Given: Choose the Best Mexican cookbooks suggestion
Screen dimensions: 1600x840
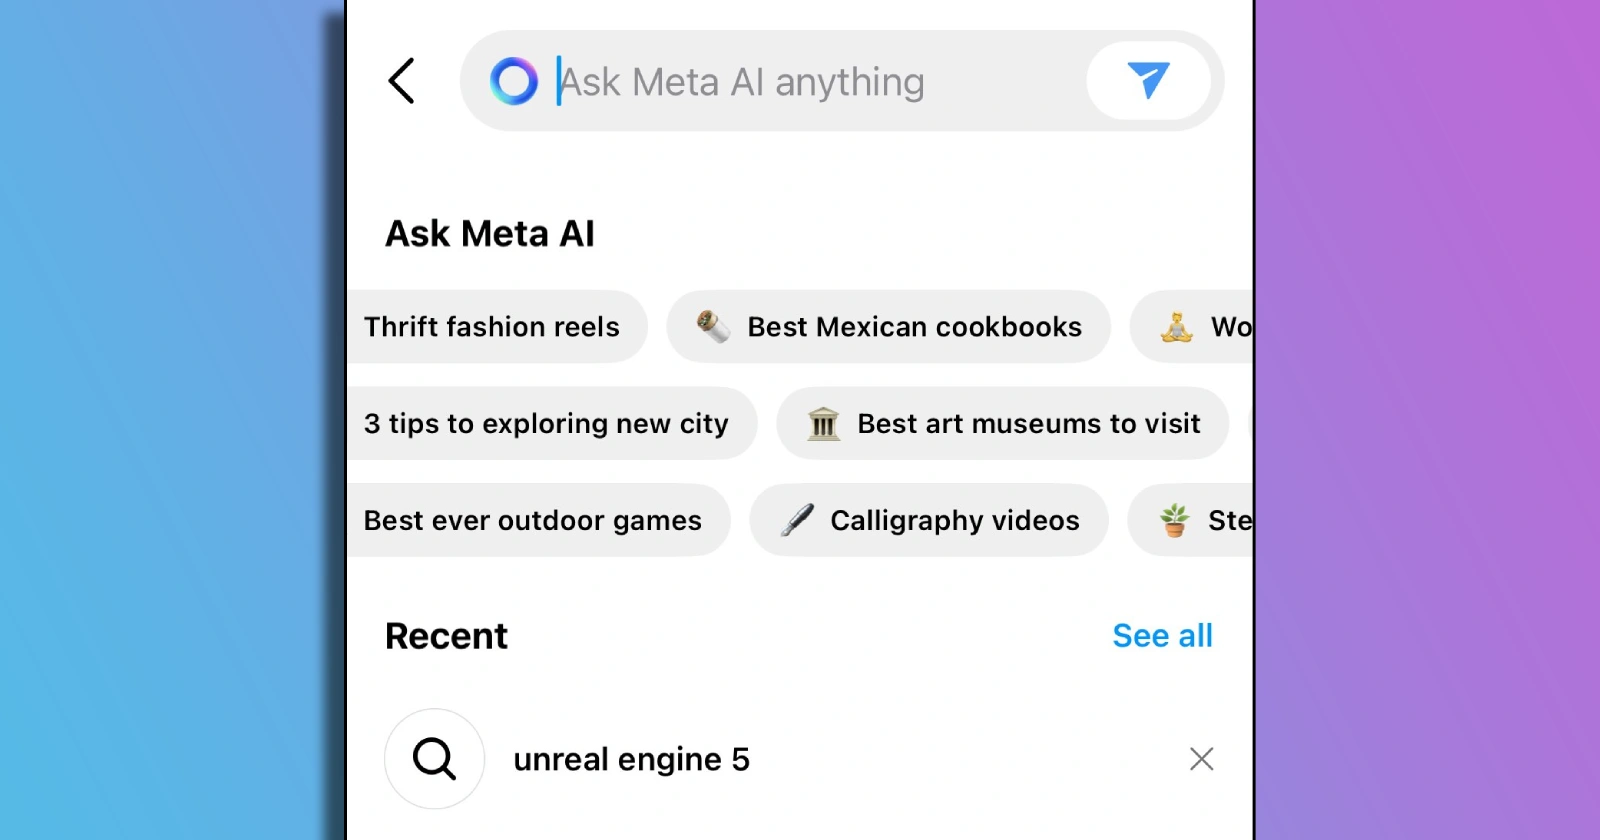Looking at the screenshot, I should click(x=914, y=327).
